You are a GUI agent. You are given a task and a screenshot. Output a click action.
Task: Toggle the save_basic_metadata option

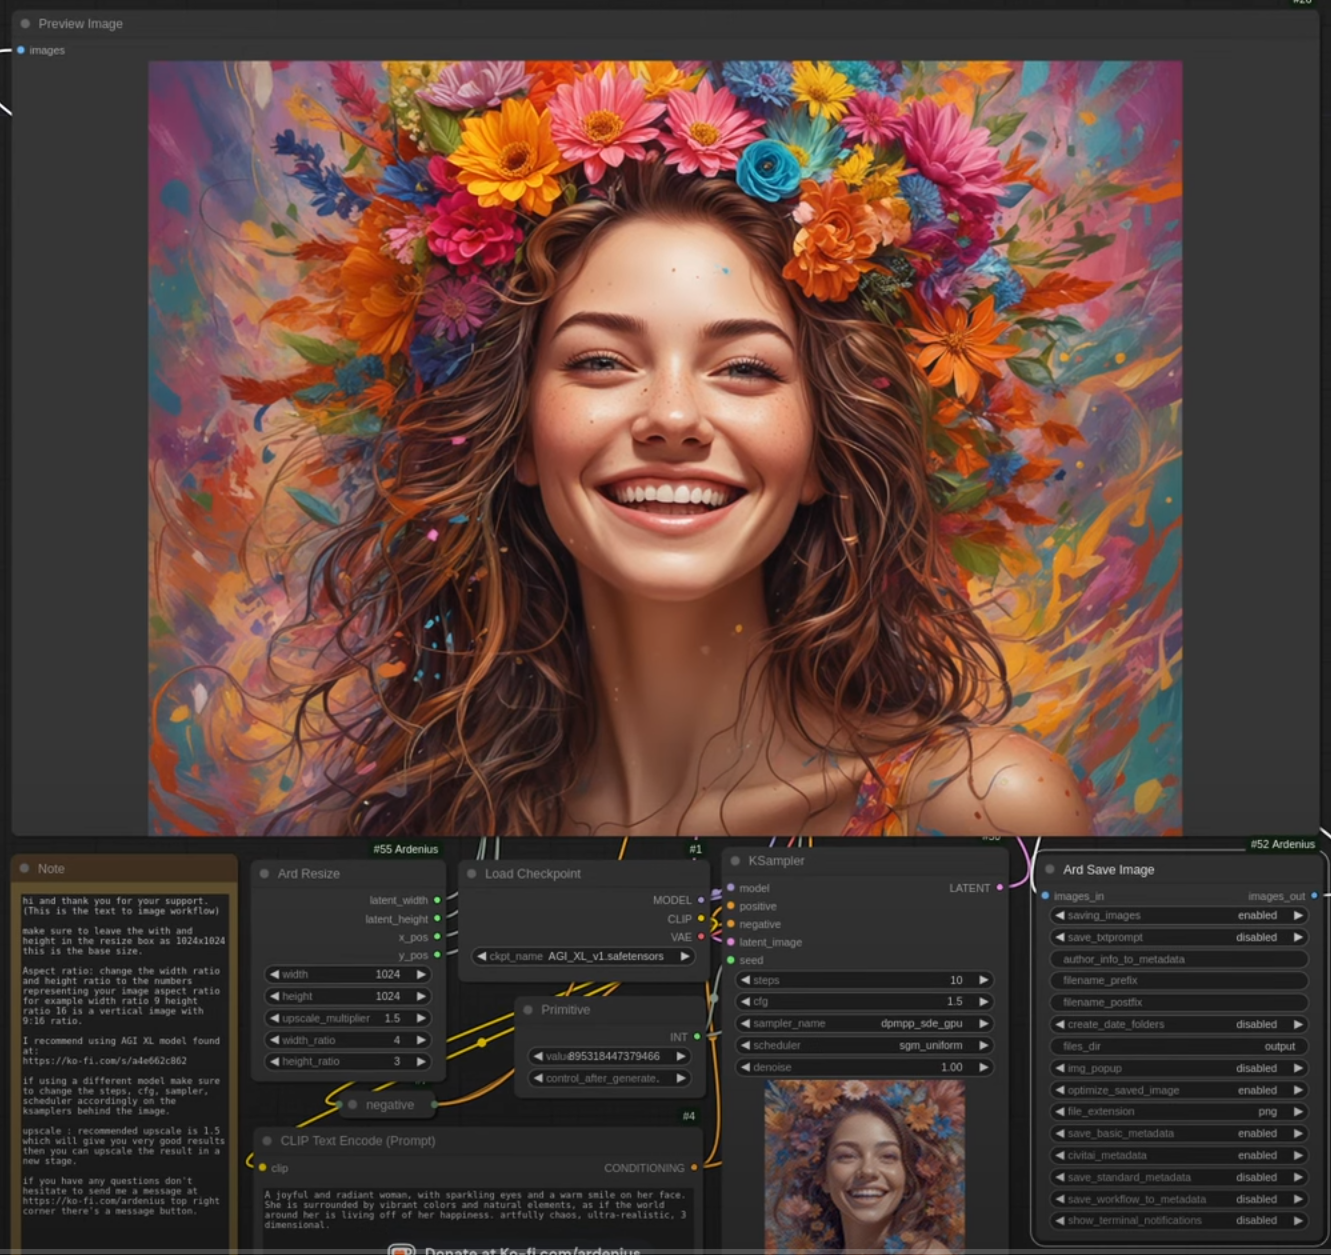tap(1179, 1133)
